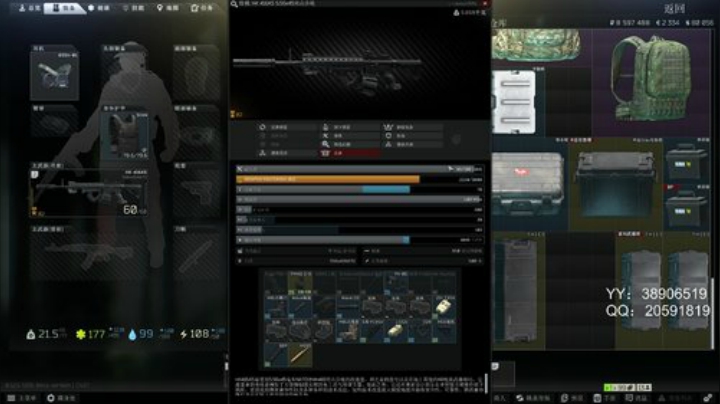Click the euro balance 2 334
720x404 pixels.
pyautogui.click(x=669, y=22)
